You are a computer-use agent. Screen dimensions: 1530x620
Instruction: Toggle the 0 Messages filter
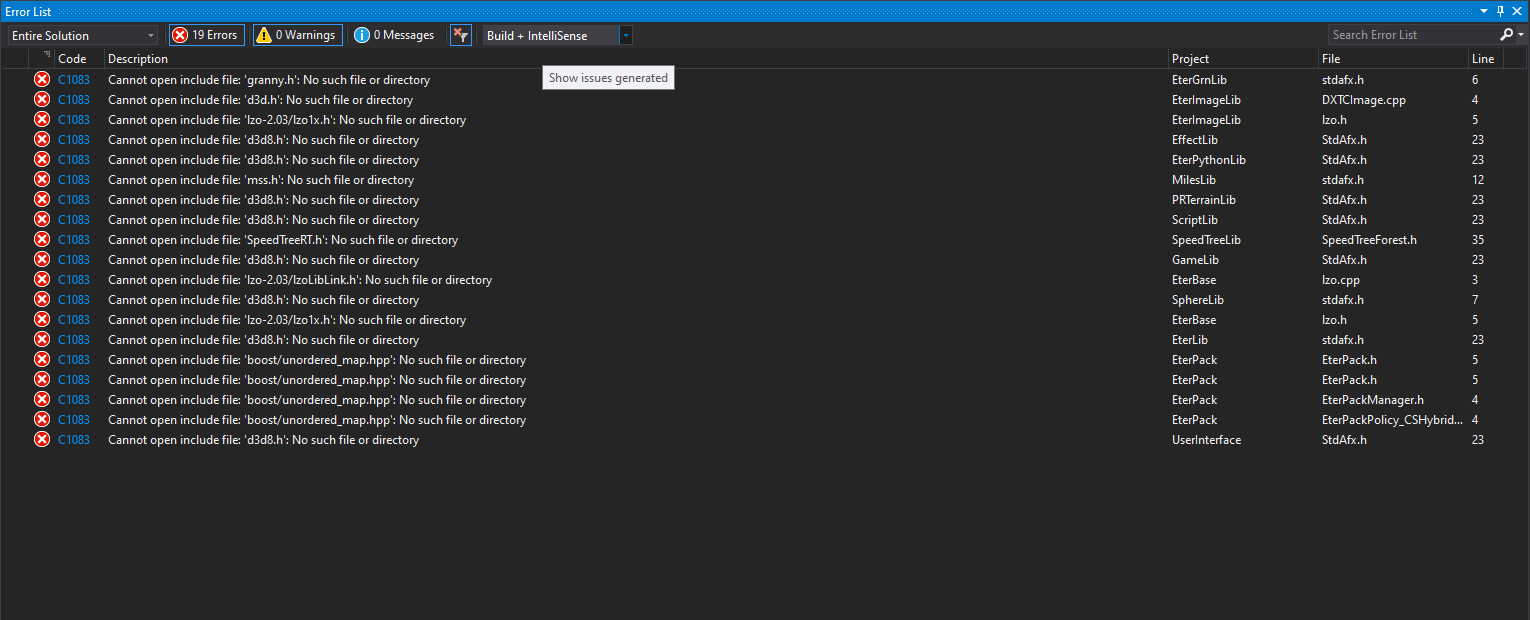[395, 35]
